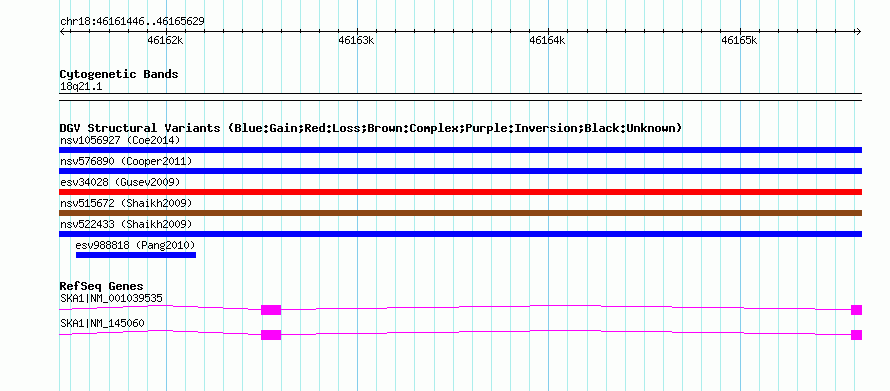This screenshot has width=890, height=391.
Task: Open the SKA1|NM_145060 transcript label
Action: tap(102, 323)
